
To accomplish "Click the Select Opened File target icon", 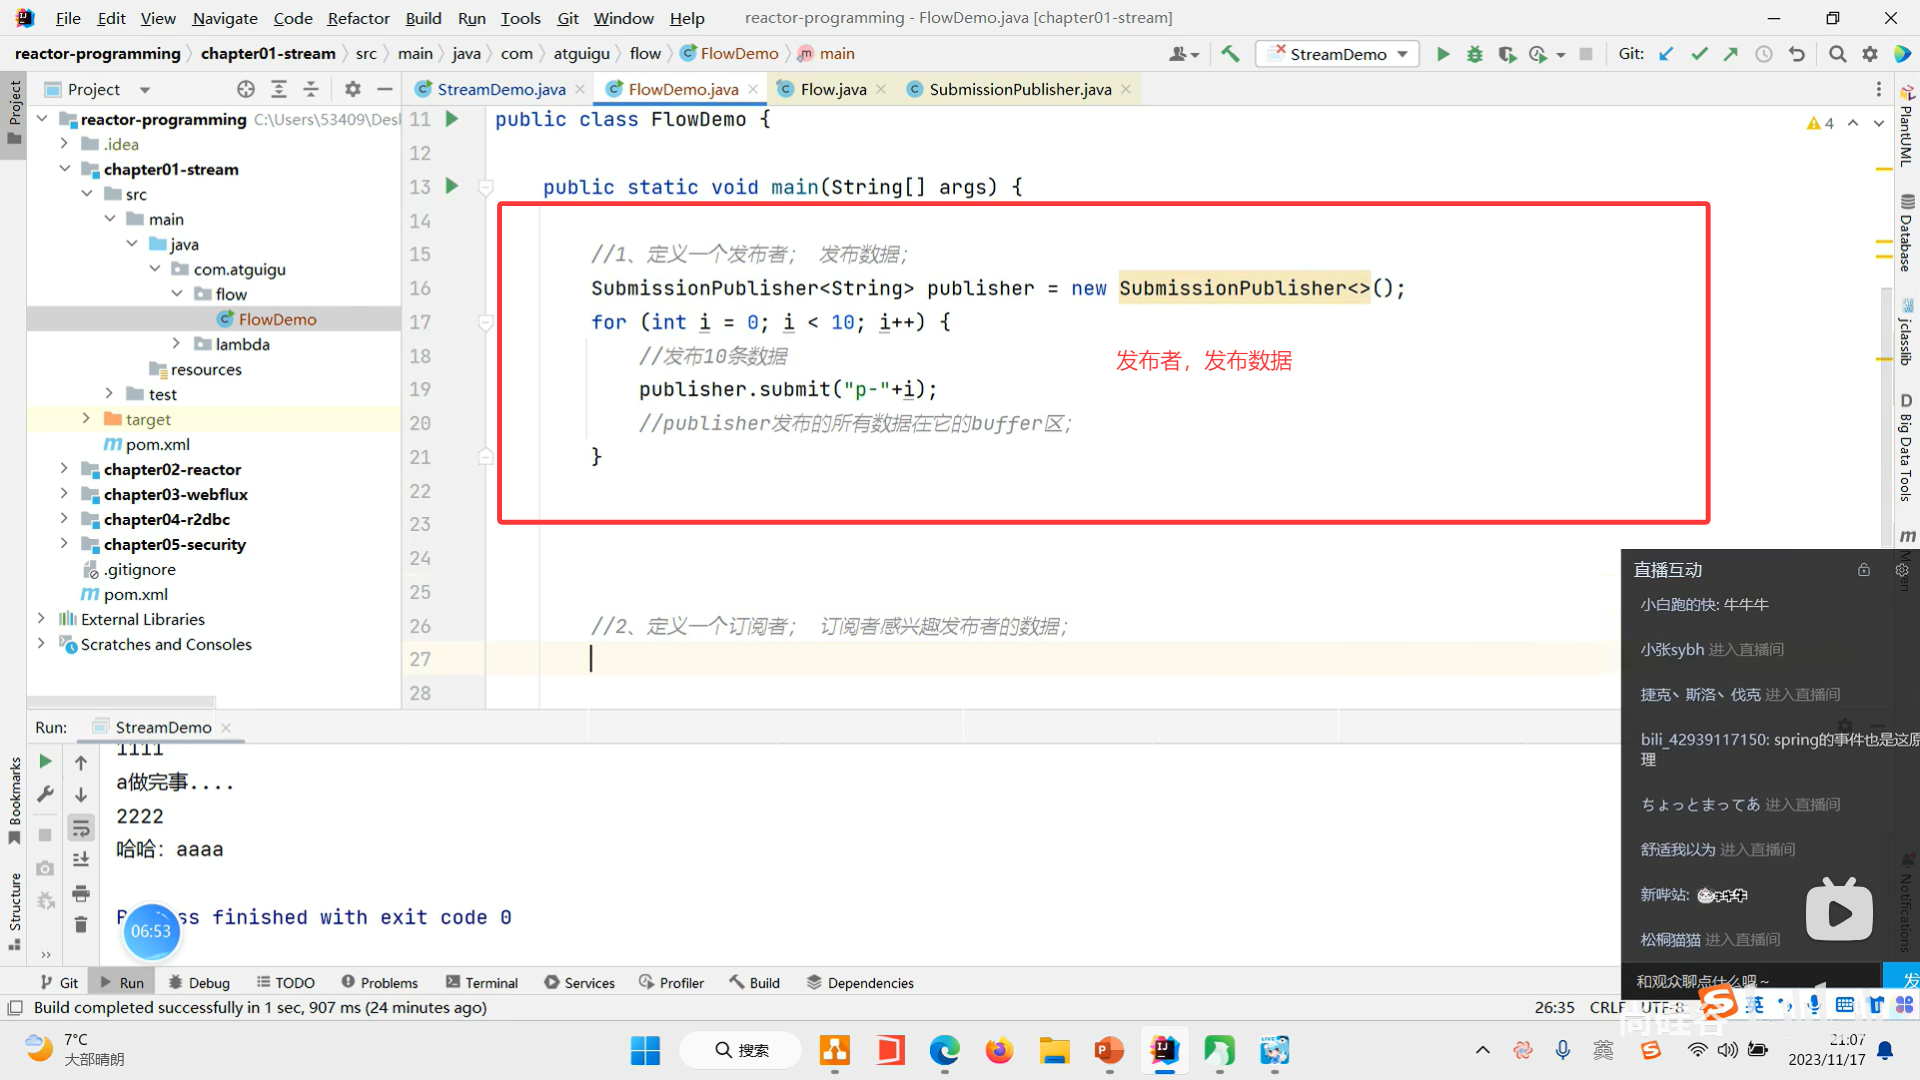I will pos(246,89).
